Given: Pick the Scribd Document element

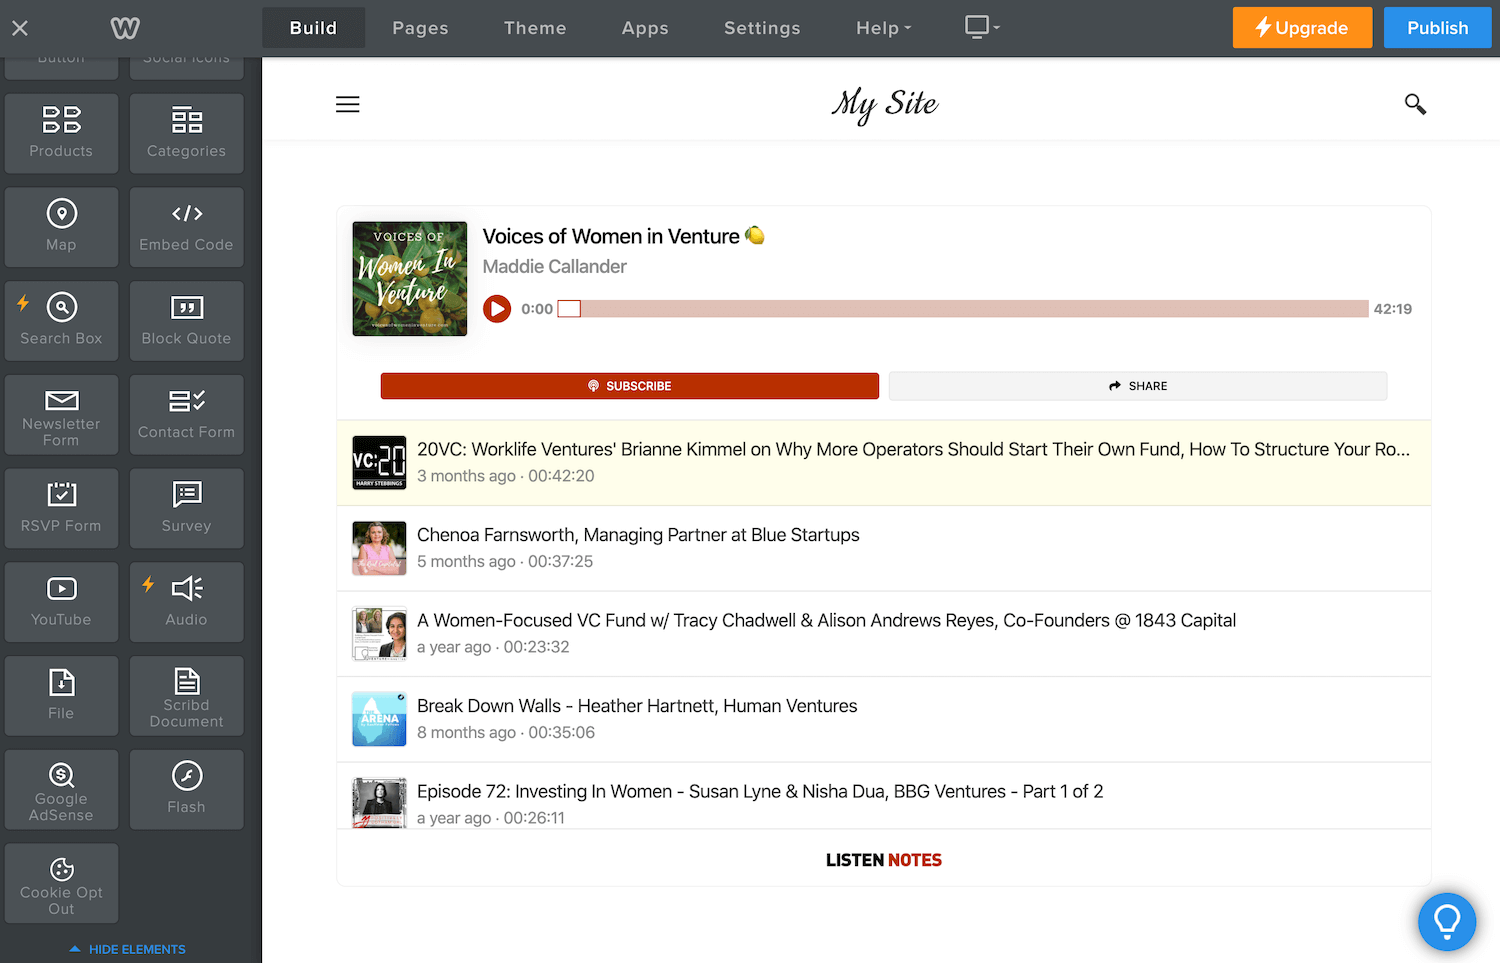Looking at the screenshot, I should click(186, 696).
